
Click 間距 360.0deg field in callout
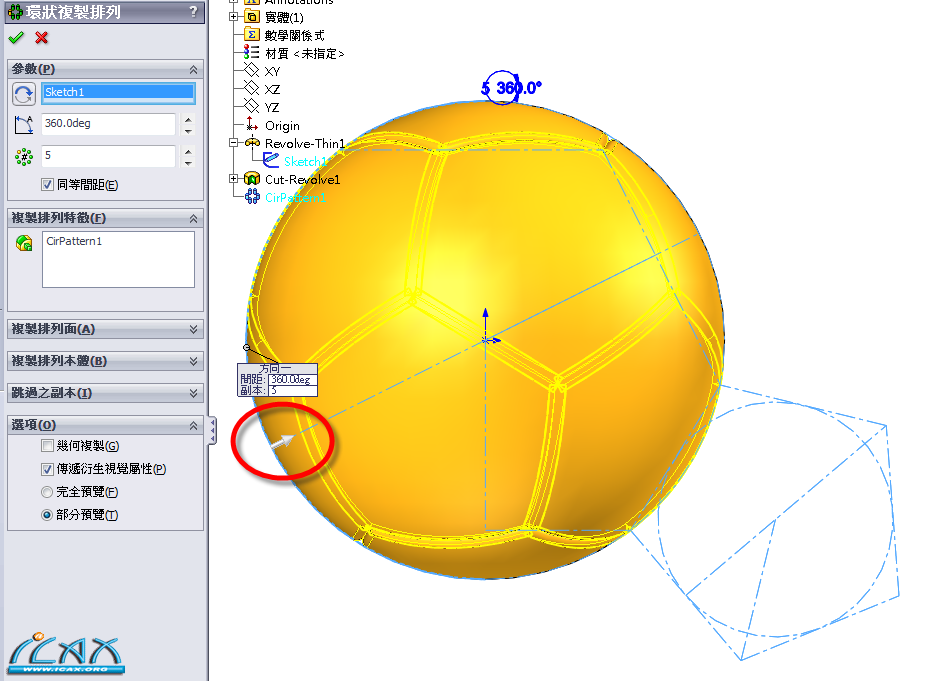(x=292, y=379)
